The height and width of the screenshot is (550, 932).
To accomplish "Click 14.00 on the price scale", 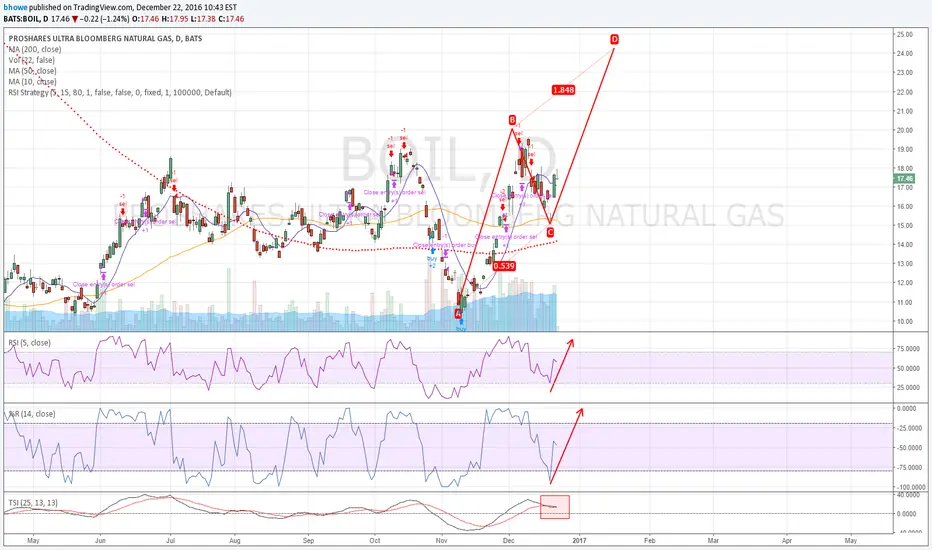I will click(905, 244).
